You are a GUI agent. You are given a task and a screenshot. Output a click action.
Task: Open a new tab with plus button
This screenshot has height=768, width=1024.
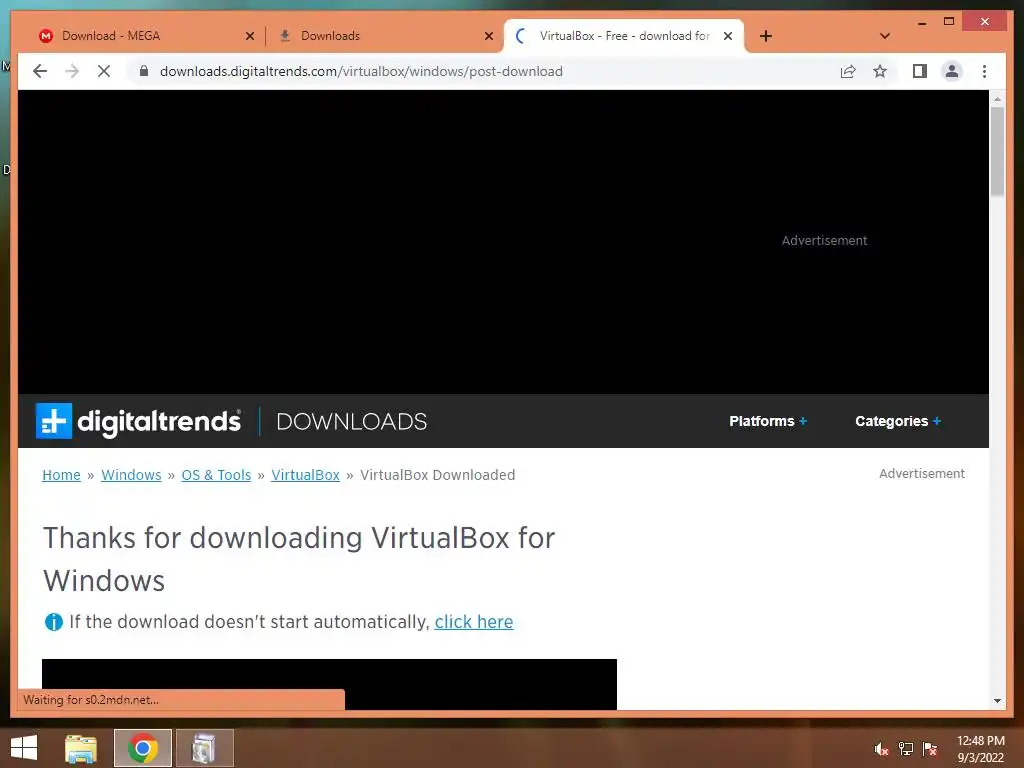tap(766, 36)
